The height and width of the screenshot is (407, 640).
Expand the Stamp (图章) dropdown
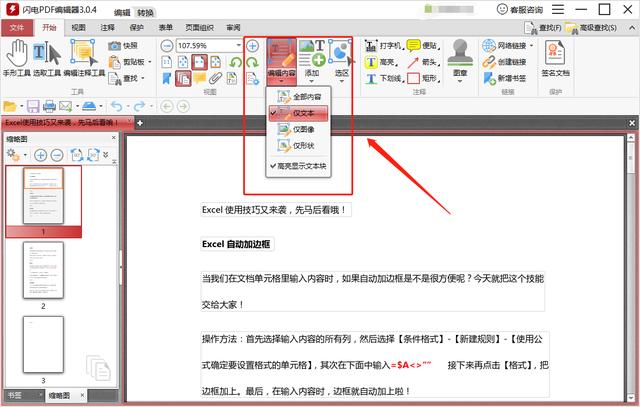coord(460,81)
